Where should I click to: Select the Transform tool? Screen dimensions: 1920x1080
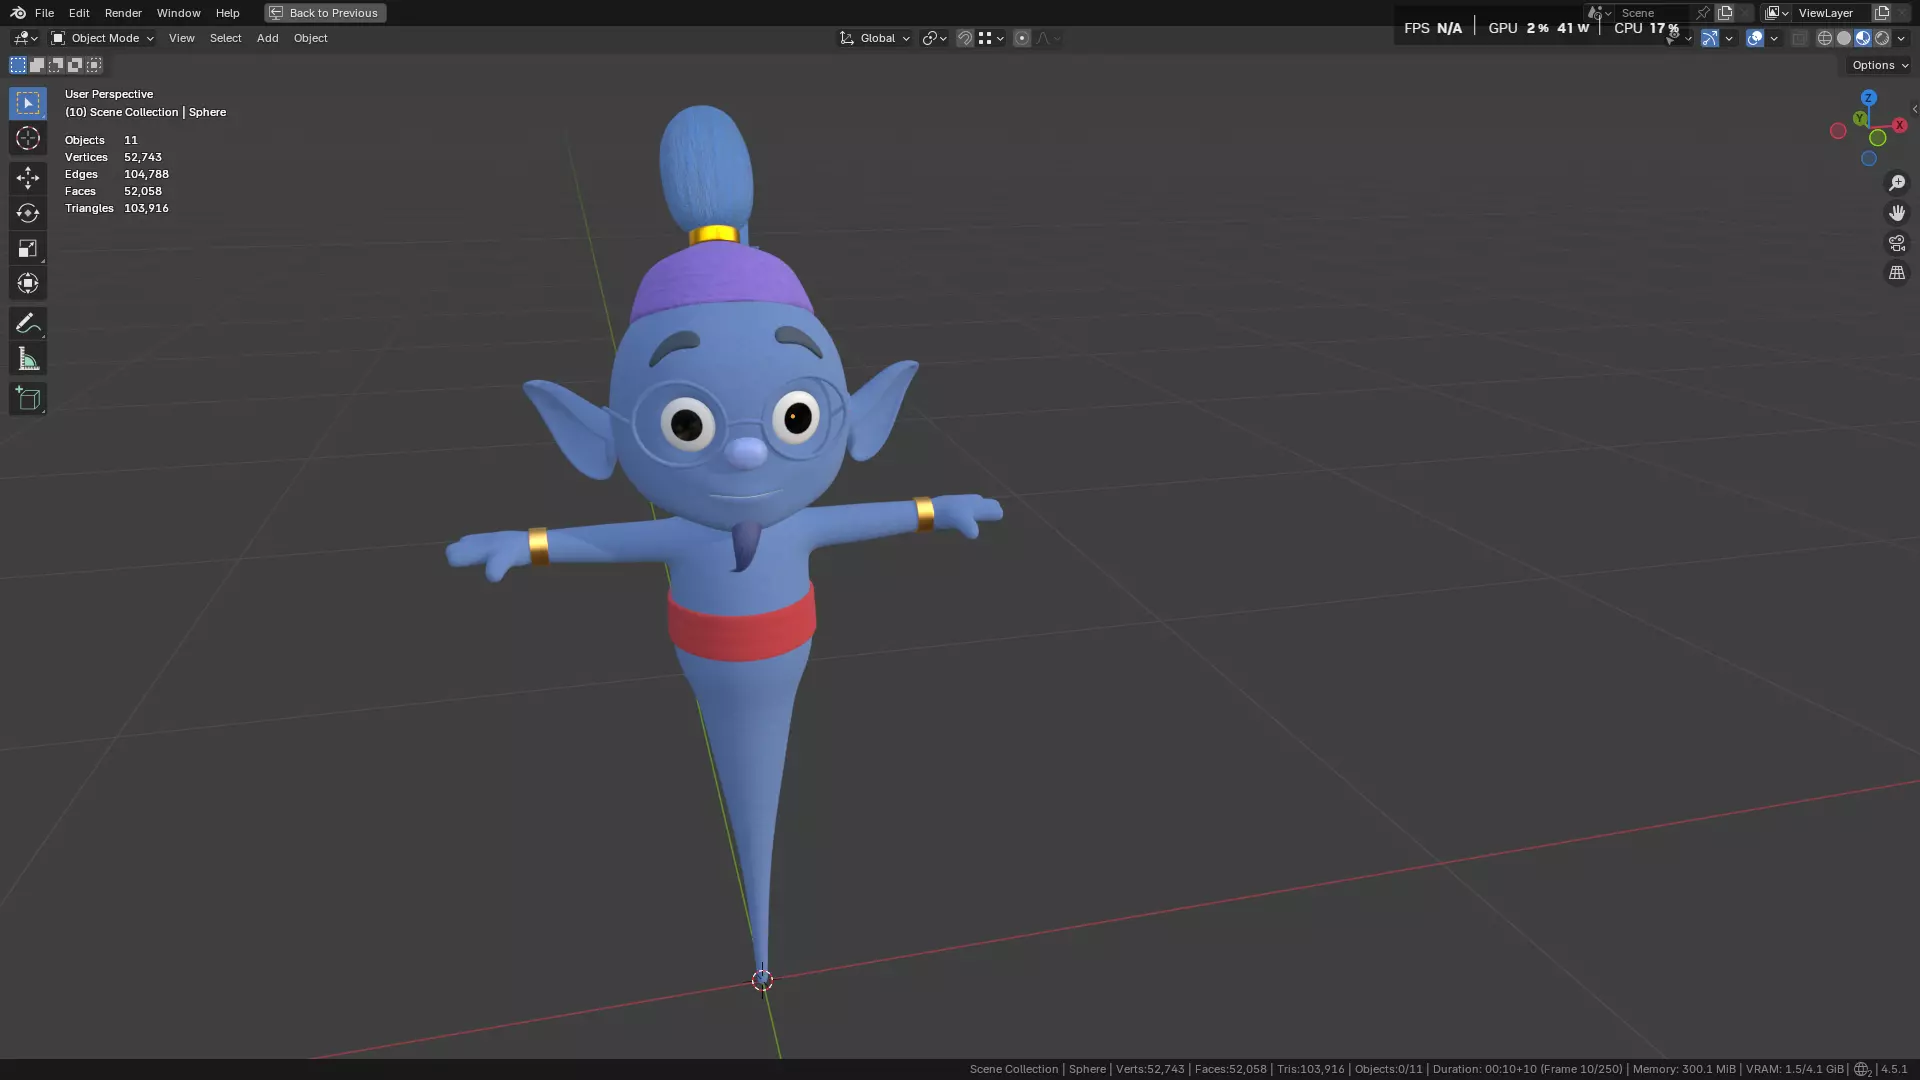28,283
